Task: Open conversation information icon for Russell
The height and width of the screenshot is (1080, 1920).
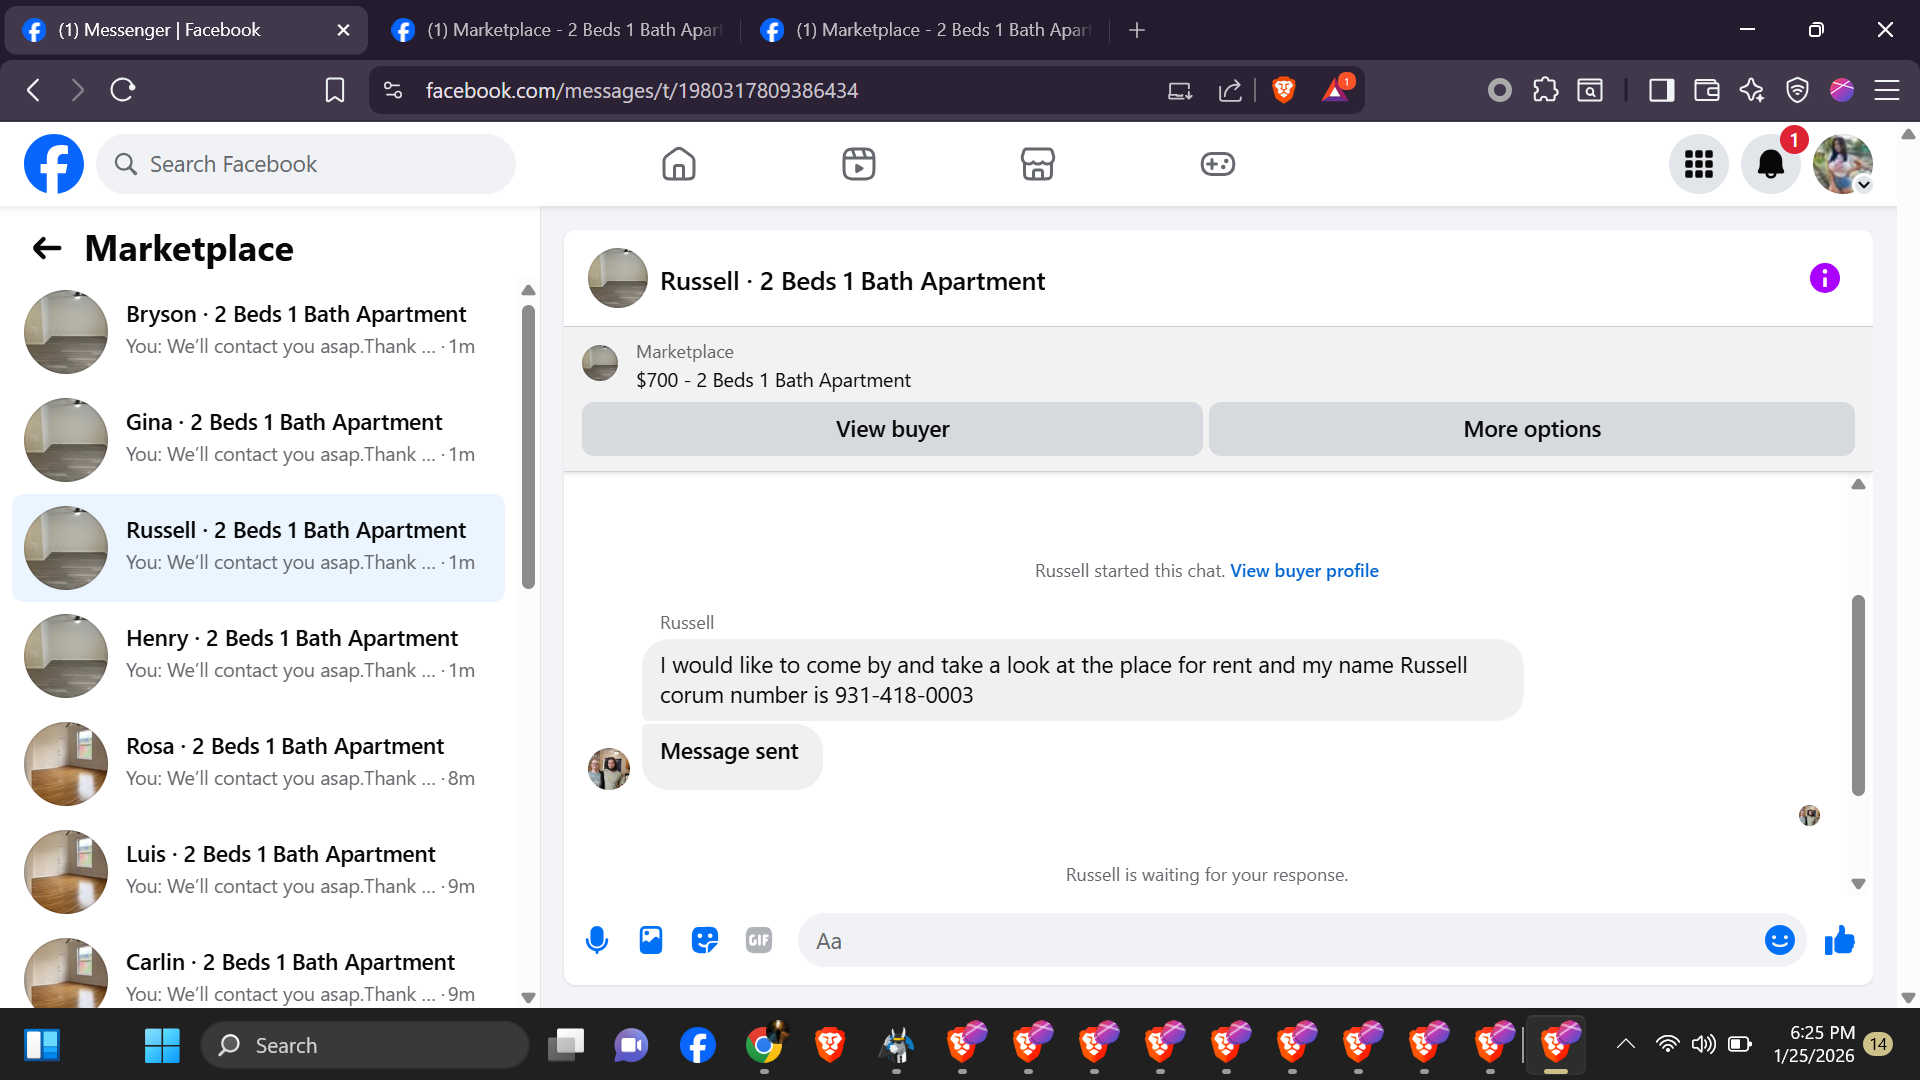Action: coord(1824,278)
